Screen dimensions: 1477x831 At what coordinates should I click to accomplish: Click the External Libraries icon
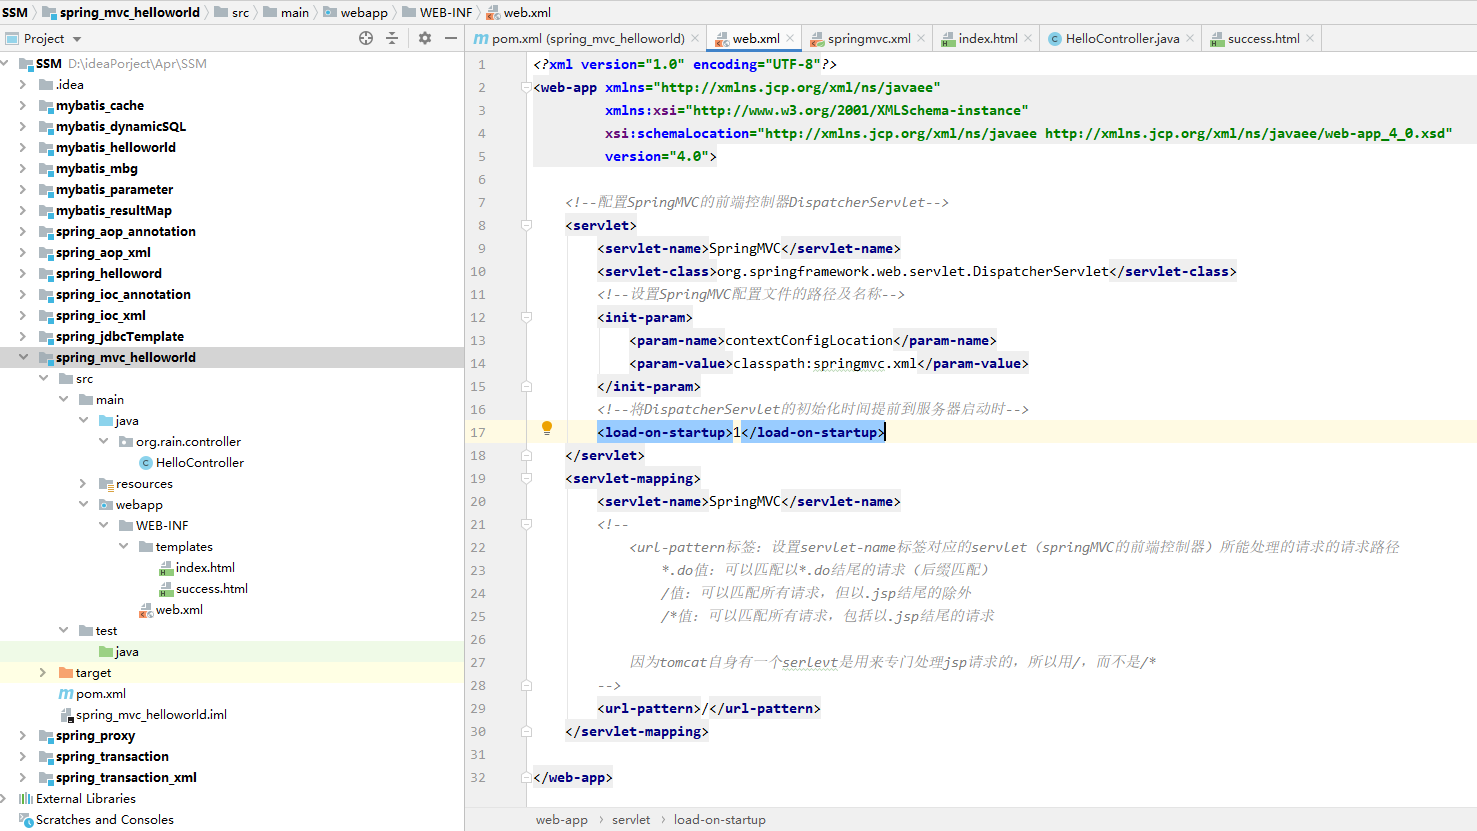click(26, 799)
